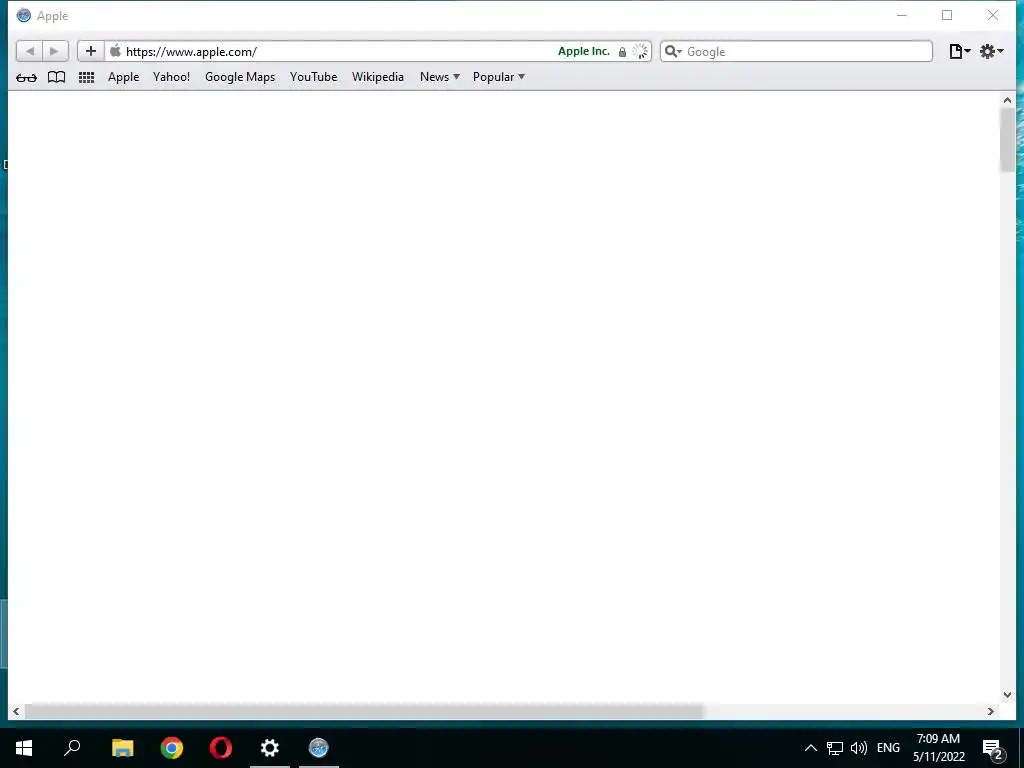
Task: Launch Chrome from the taskbar
Action: point(172,748)
